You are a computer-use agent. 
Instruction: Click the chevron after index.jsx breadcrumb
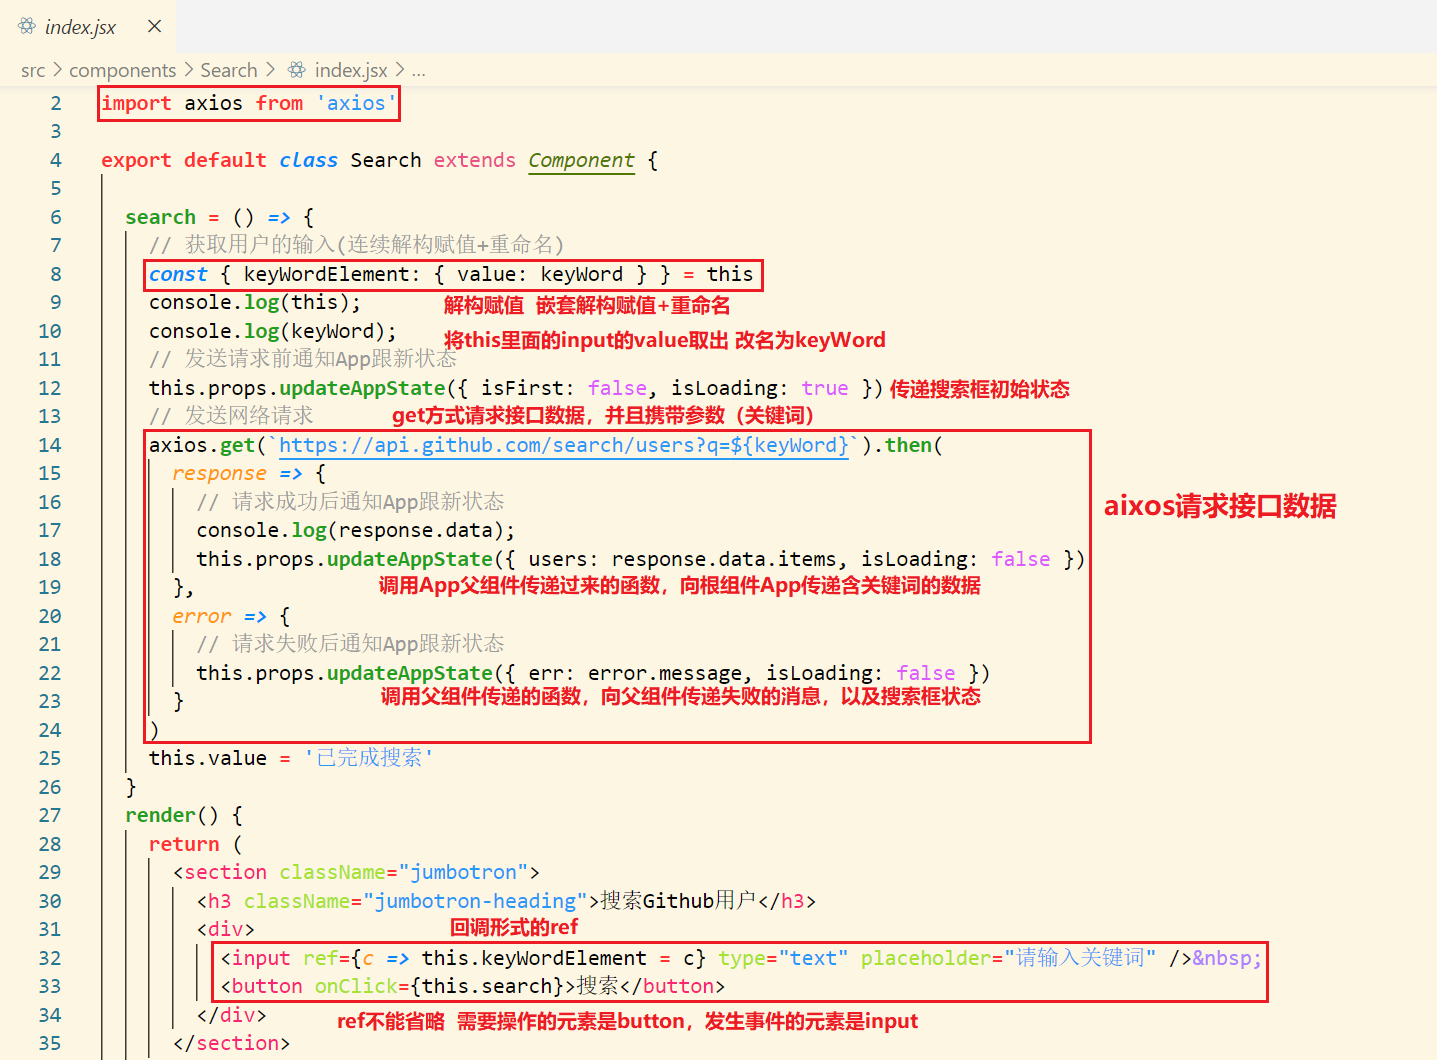point(399,70)
